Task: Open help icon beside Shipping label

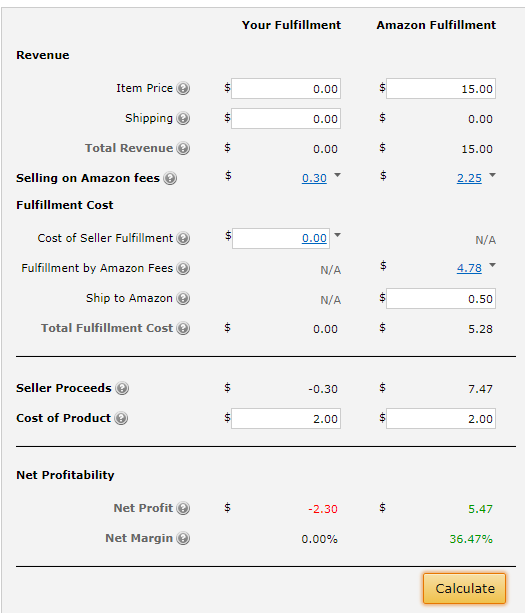Action: [183, 118]
